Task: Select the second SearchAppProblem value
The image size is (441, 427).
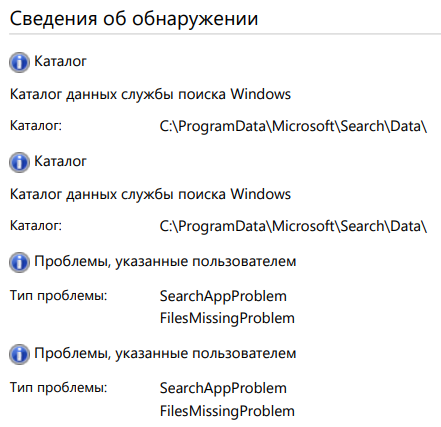Action: (223, 388)
